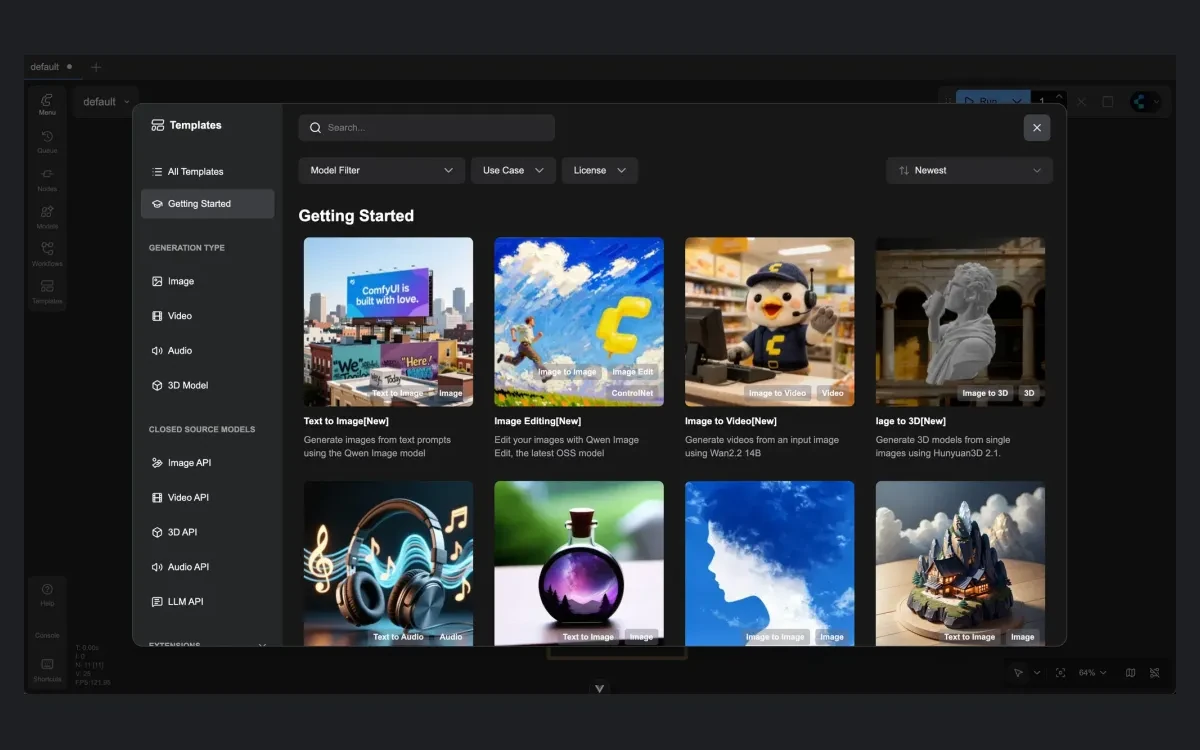Open Help from the sidebar
Viewport: 1200px width, 750px height.
click(47, 594)
